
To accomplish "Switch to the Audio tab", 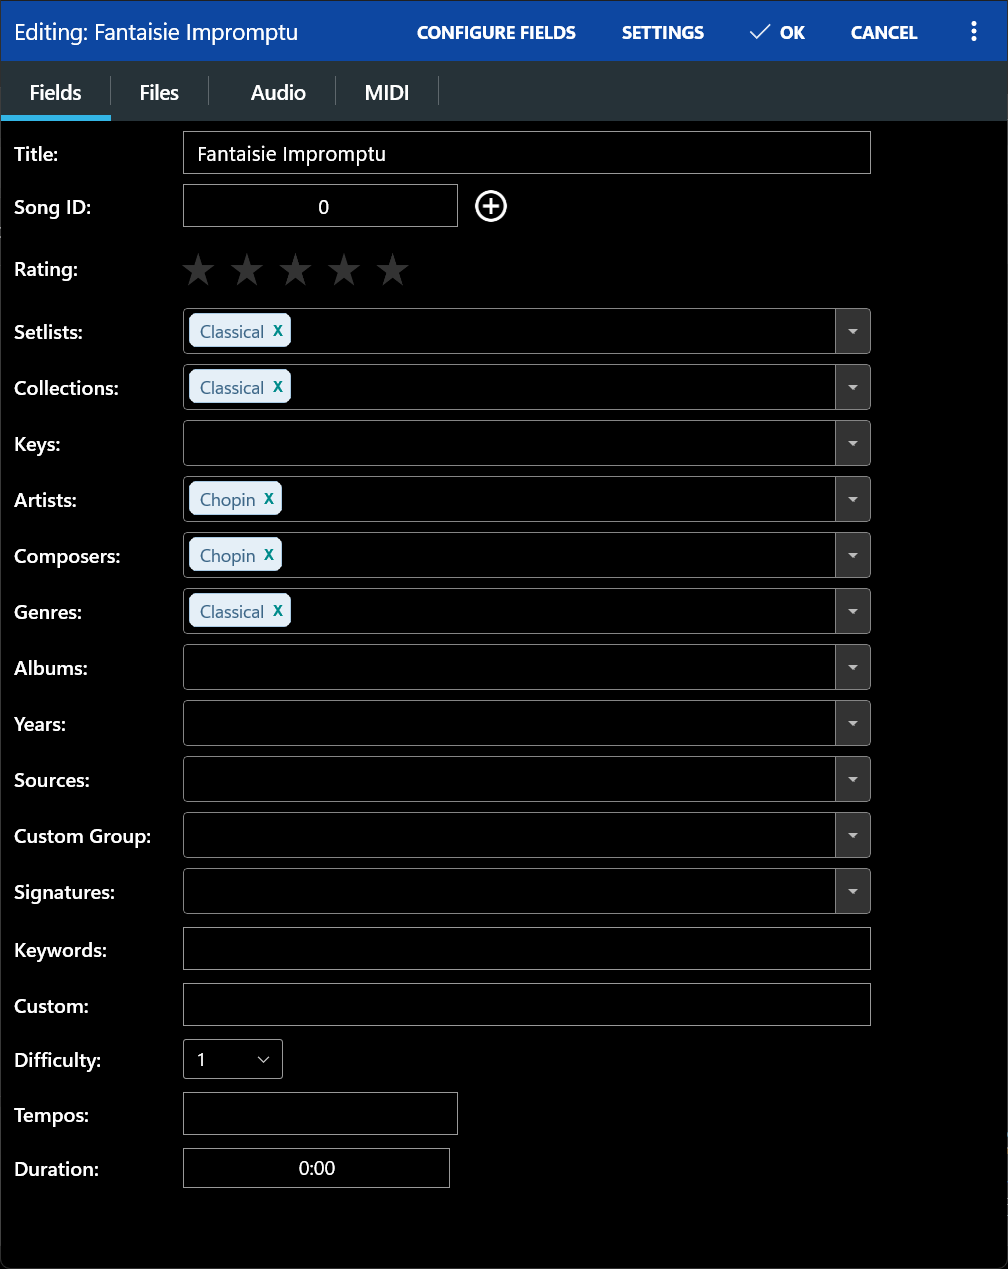I will coord(277,92).
